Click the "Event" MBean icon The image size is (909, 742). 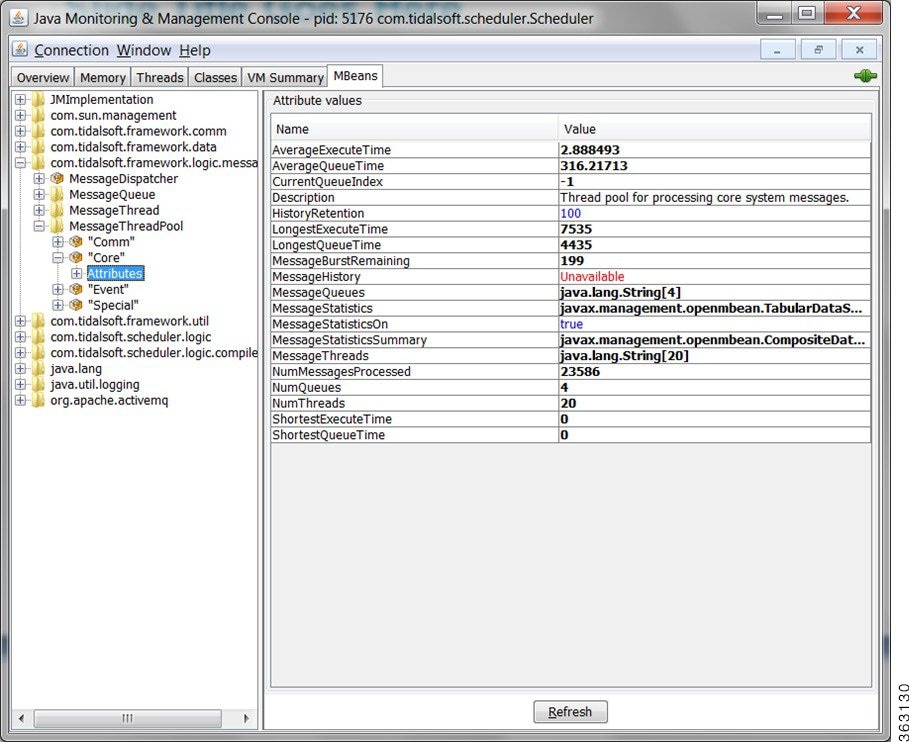[76, 290]
